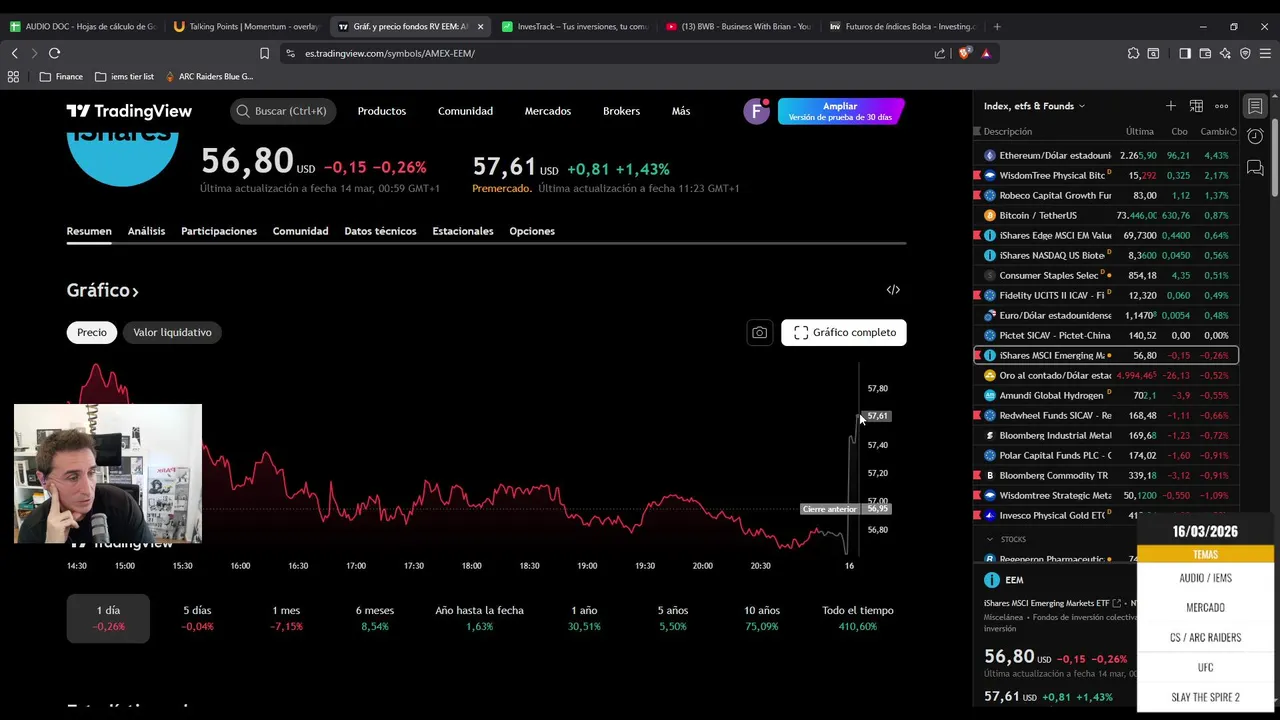The image size is (1280, 720).
Task: Collapse the STOCKS watchlist section
Action: [990, 539]
